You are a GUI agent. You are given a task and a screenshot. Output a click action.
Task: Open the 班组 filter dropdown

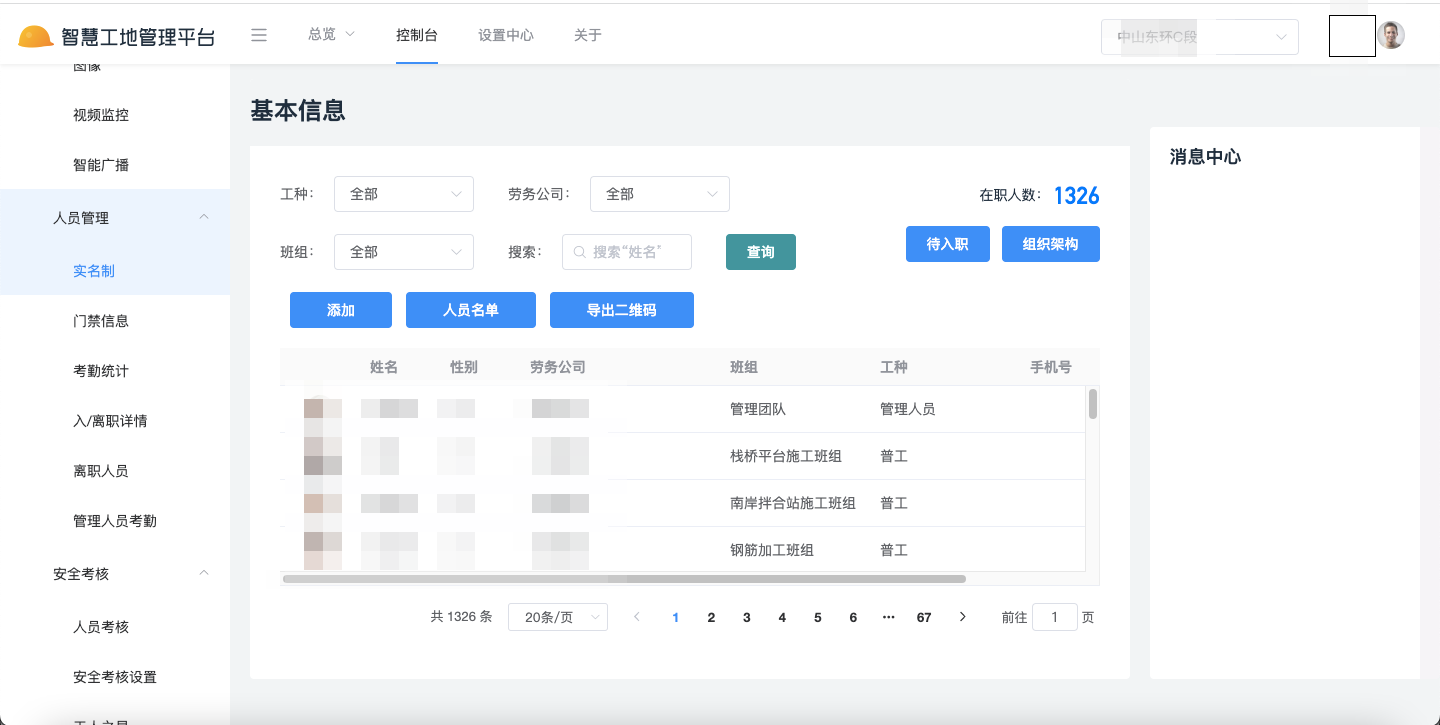pyautogui.click(x=404, y=252)
